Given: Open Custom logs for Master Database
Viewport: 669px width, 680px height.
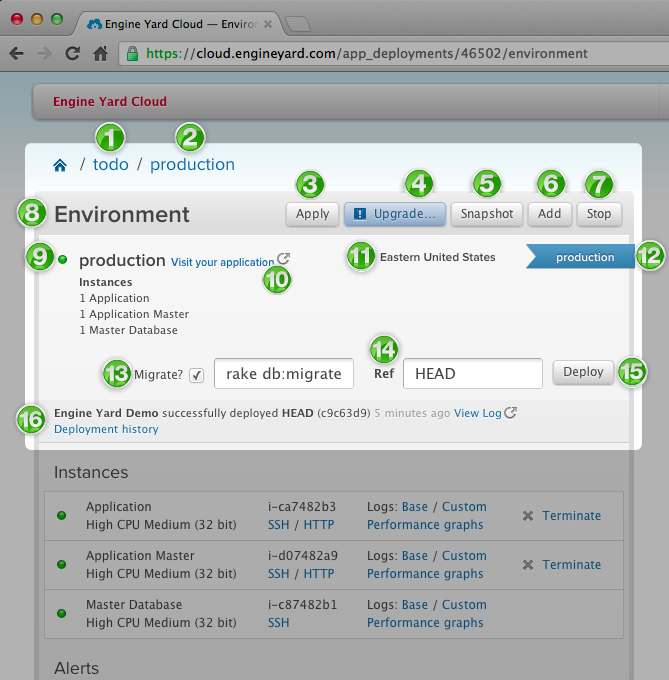Looking at the screenshot, I should point(464,605).
